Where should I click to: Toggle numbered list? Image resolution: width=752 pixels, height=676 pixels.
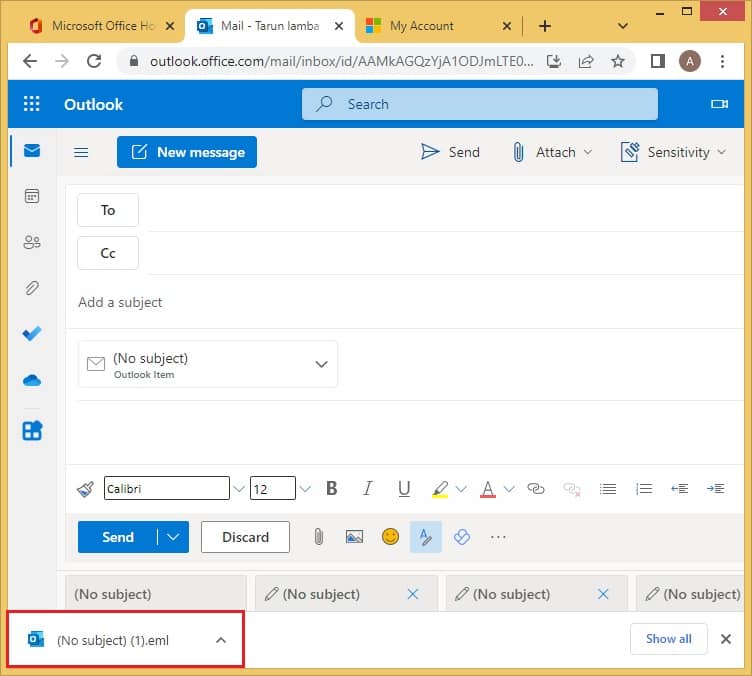(x=644, y=489)
